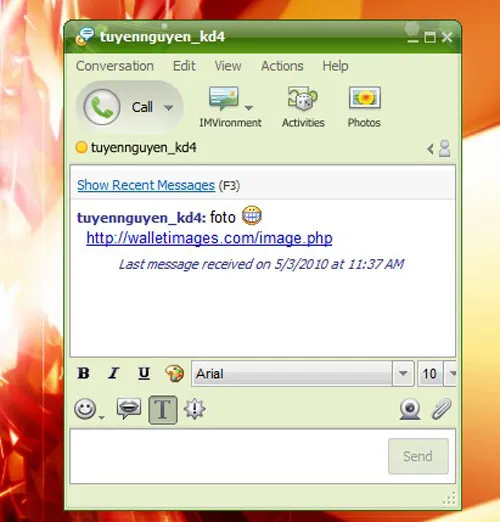Viewport: 500px width, 522px height.
Task: Open the IMVironment icon
Action: coord(224,98)
